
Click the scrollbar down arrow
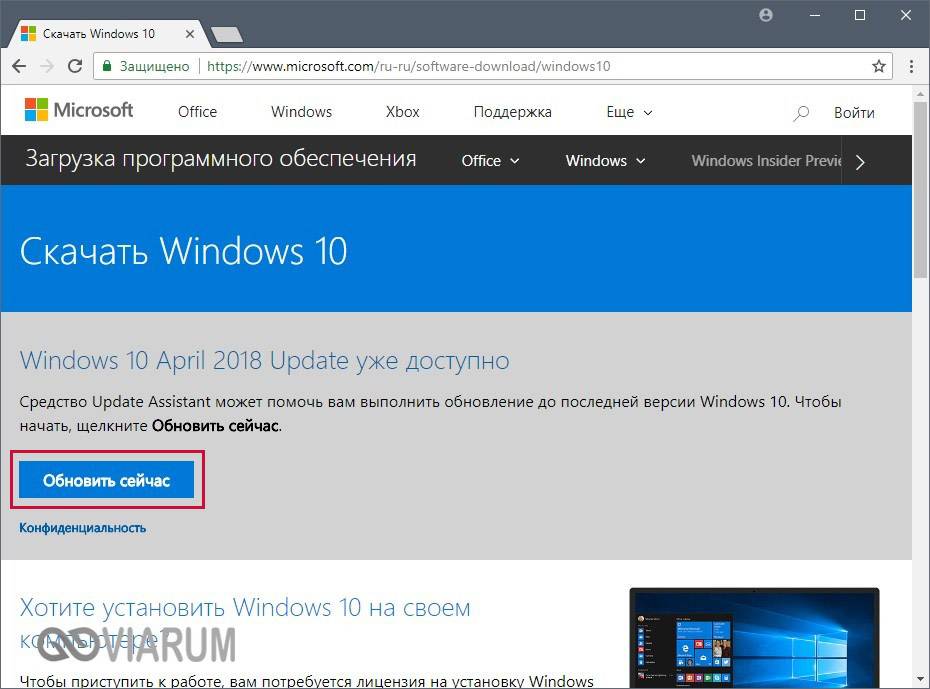921,680
